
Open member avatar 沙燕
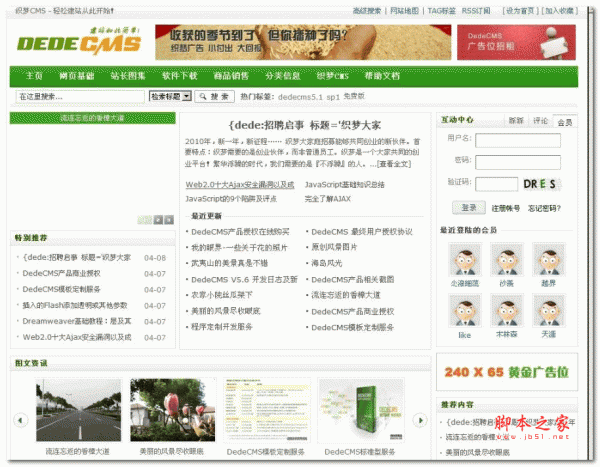507,259
